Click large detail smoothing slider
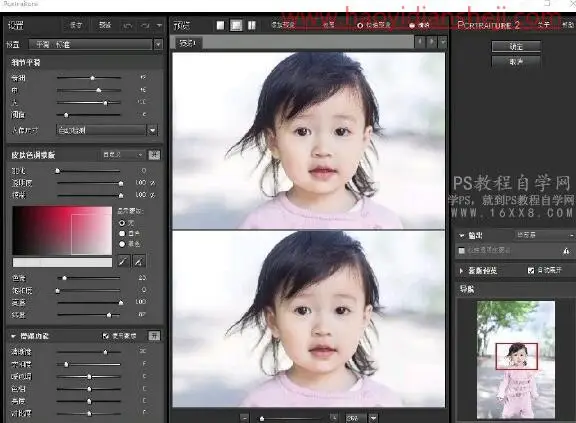Image resolution: width=576 pixels, height=423 pixels. point(89,103)
